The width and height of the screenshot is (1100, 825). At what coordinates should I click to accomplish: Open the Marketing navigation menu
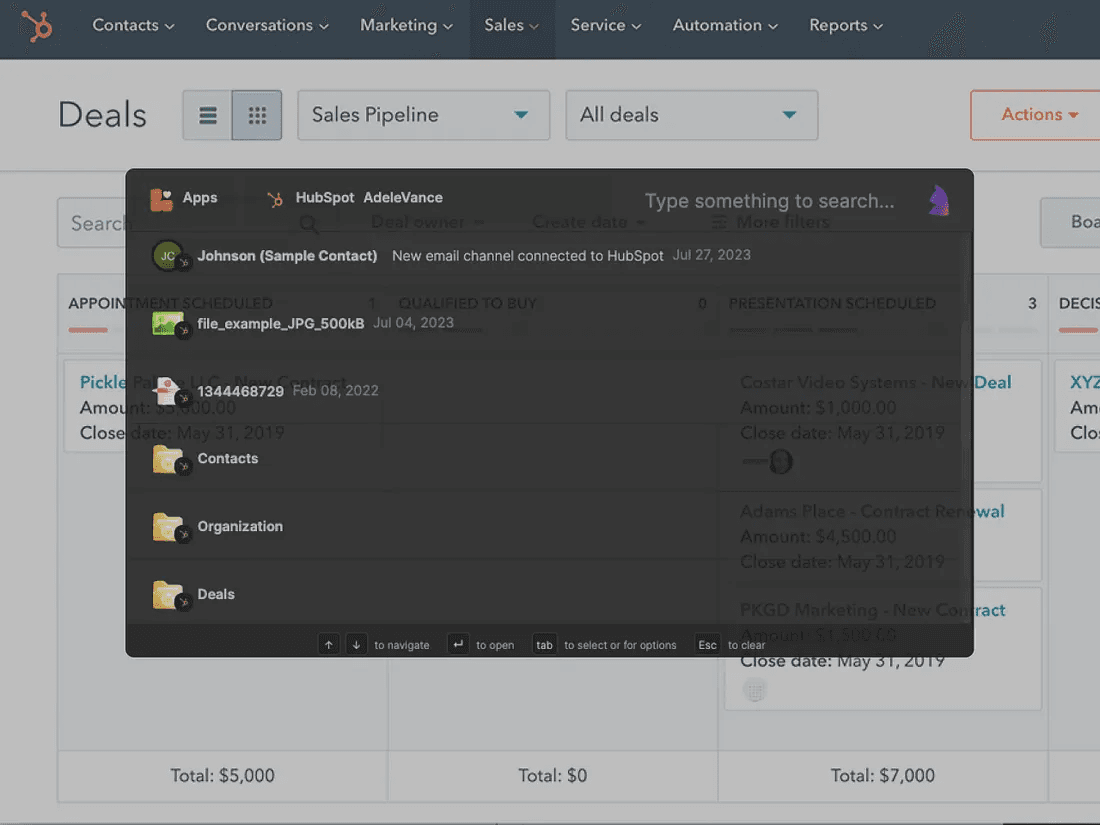click(406, 25)
